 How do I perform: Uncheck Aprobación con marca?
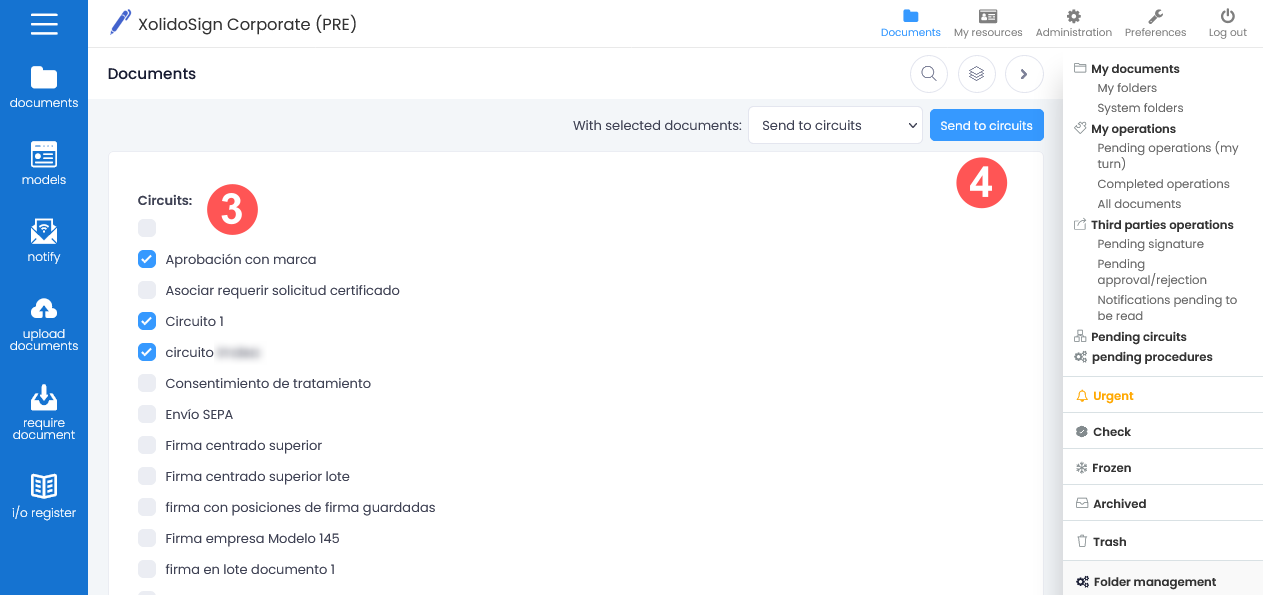(147, 259)
